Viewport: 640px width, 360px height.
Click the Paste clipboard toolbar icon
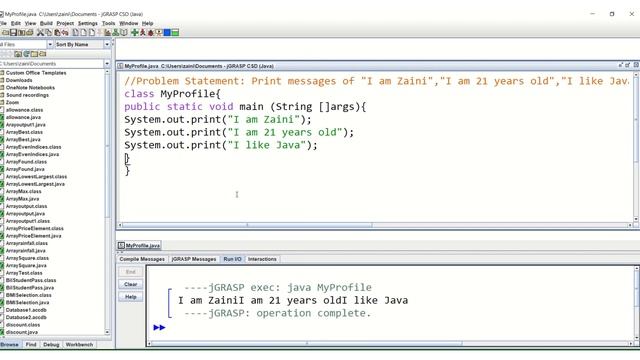57,33
